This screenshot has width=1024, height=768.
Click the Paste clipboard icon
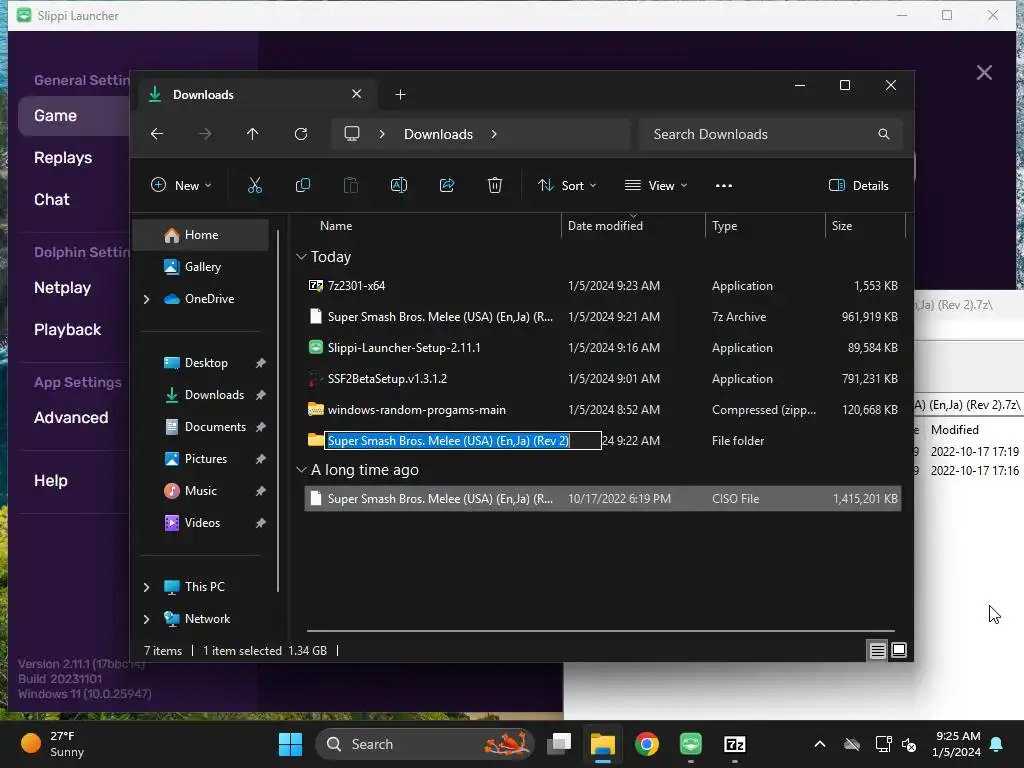[351, 185]
